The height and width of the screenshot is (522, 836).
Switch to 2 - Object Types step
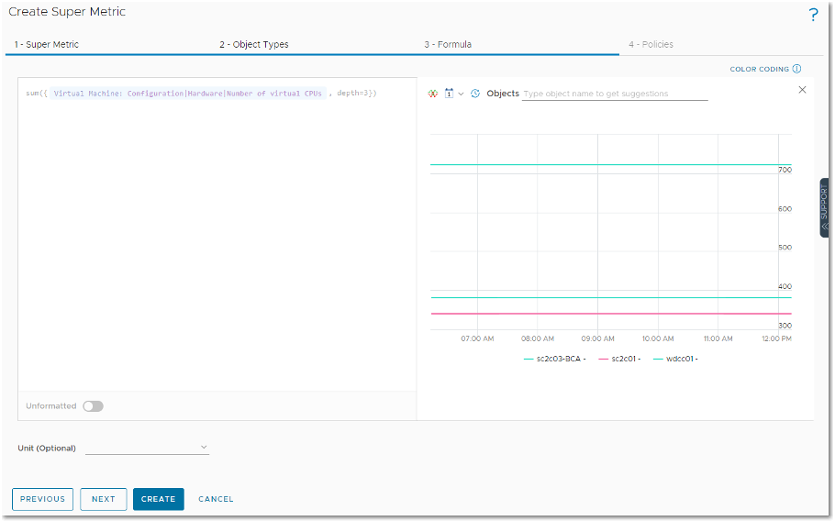tap(254, 45)
